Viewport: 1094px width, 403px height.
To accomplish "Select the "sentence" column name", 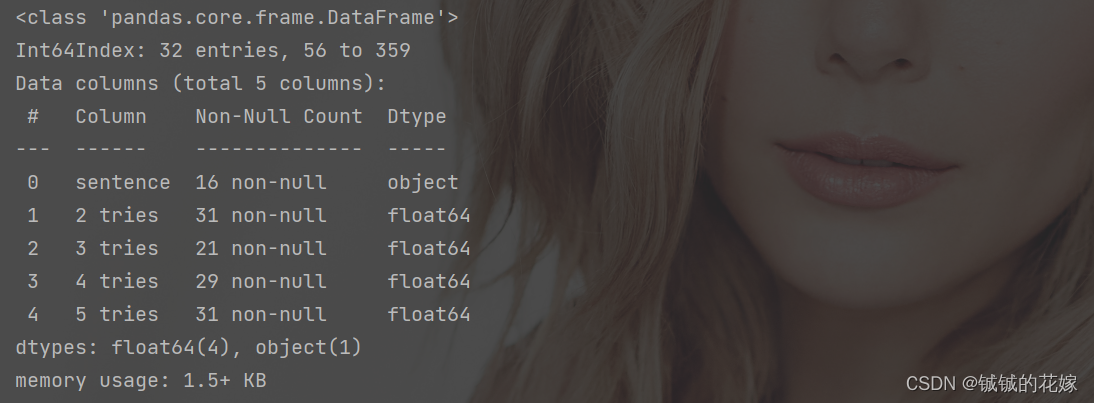I will coord(123,182).
